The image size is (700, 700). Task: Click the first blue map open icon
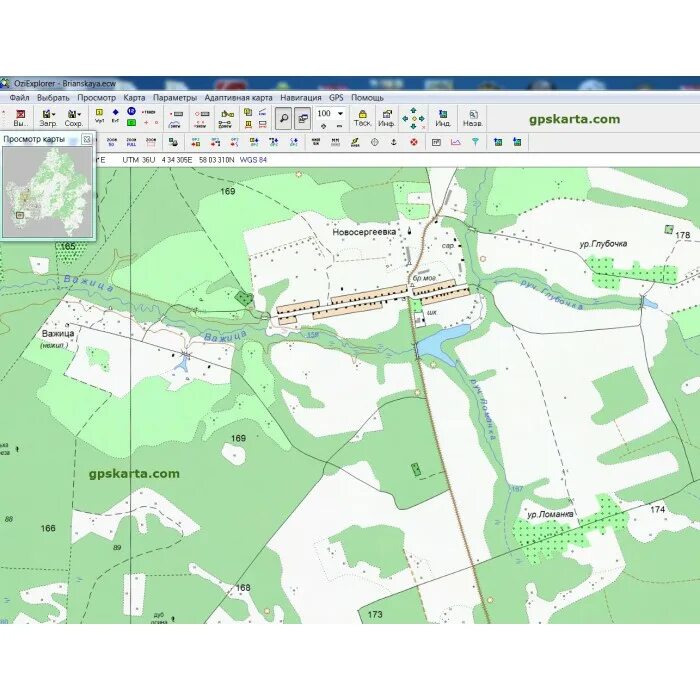(x=498, y=142)
